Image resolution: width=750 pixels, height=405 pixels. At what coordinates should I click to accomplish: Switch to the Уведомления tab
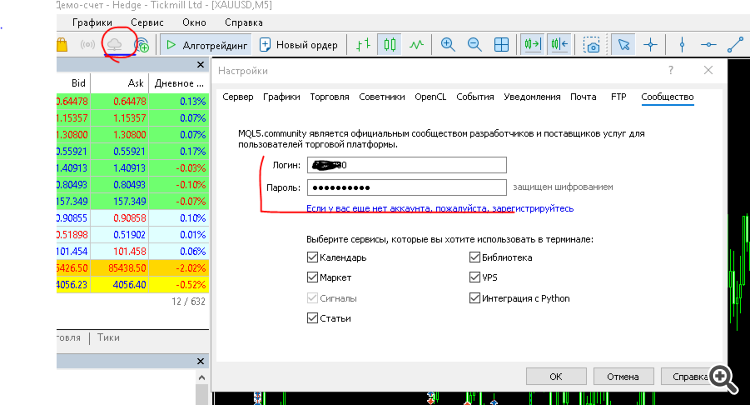[x=532, y=97]
